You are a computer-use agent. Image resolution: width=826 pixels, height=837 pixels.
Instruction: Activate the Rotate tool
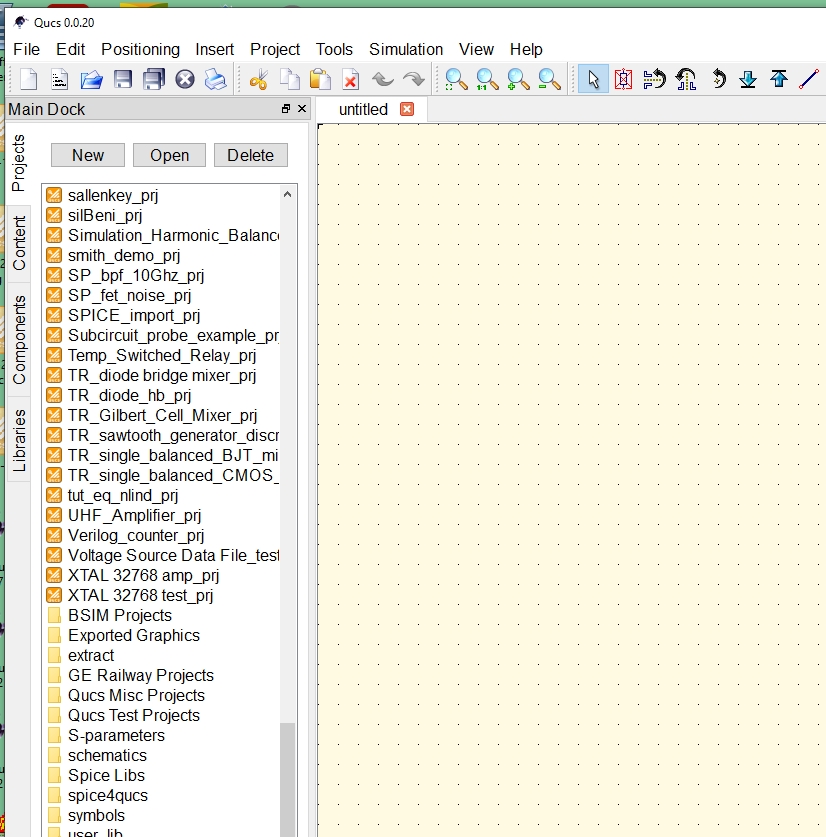[717, 79]
